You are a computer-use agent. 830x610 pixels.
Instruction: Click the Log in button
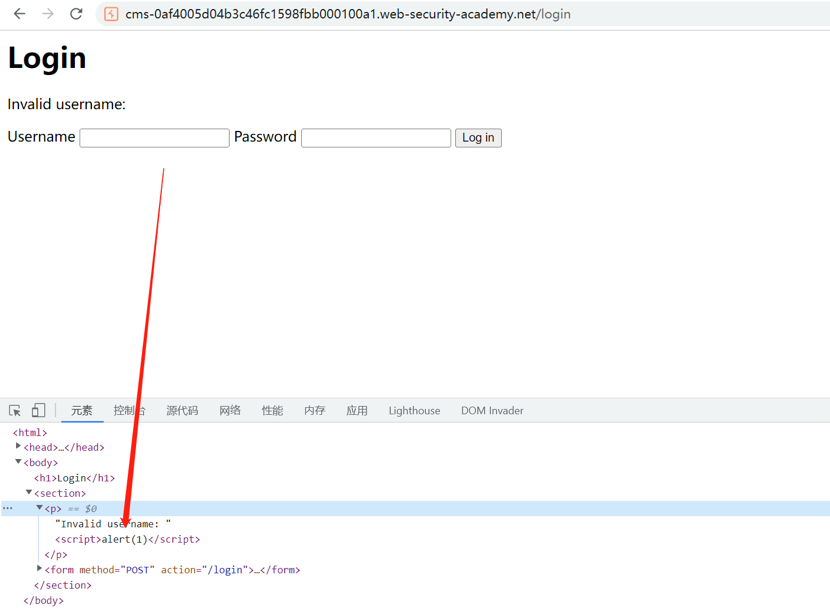478,138
